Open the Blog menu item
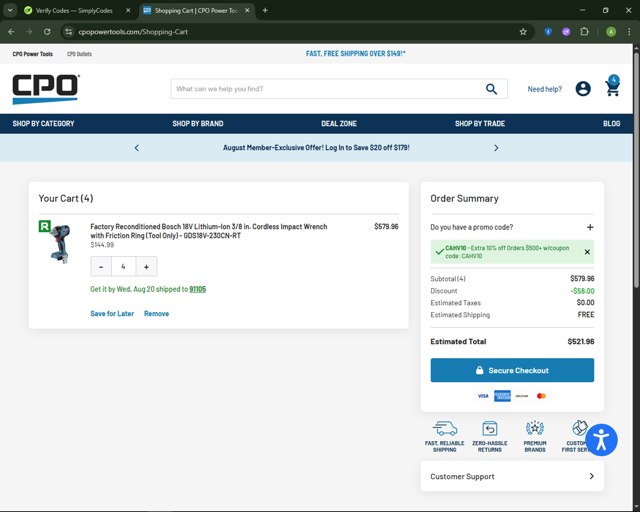 pyautogui.click(x=611, y=123)
